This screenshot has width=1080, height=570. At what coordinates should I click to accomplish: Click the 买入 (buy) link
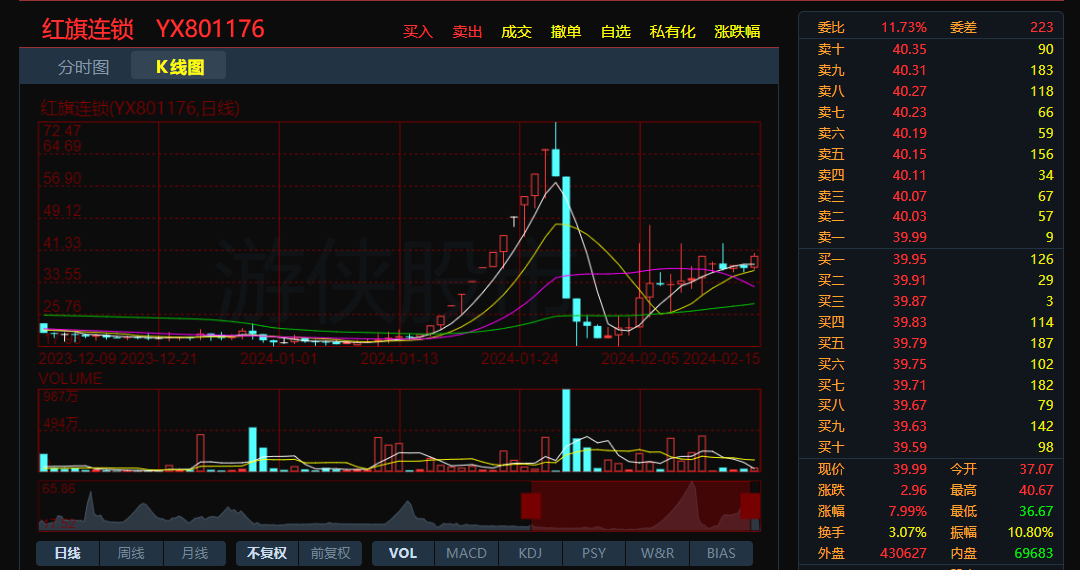[418, 32]
